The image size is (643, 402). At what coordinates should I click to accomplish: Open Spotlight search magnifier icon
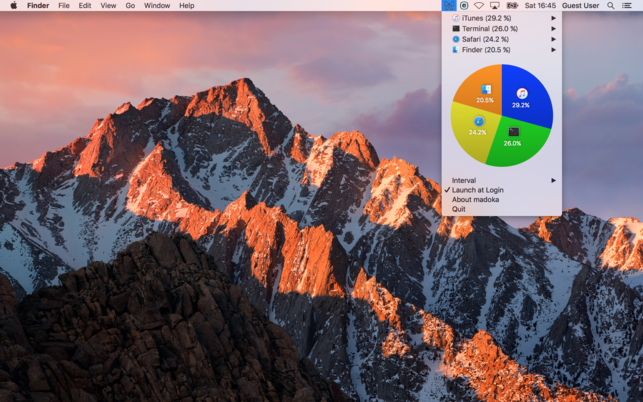point(611,5)
